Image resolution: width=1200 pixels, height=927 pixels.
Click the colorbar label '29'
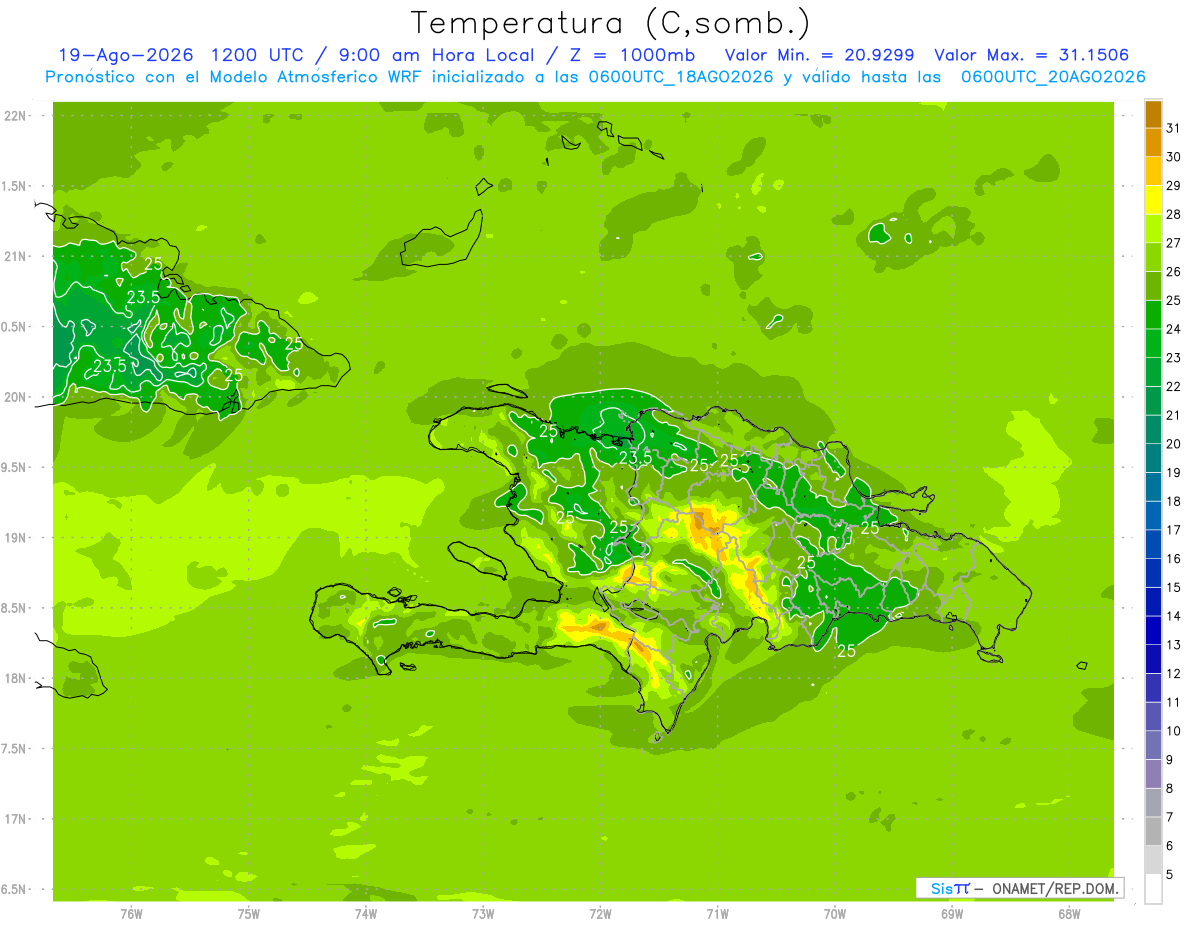tap(1174, 186)
